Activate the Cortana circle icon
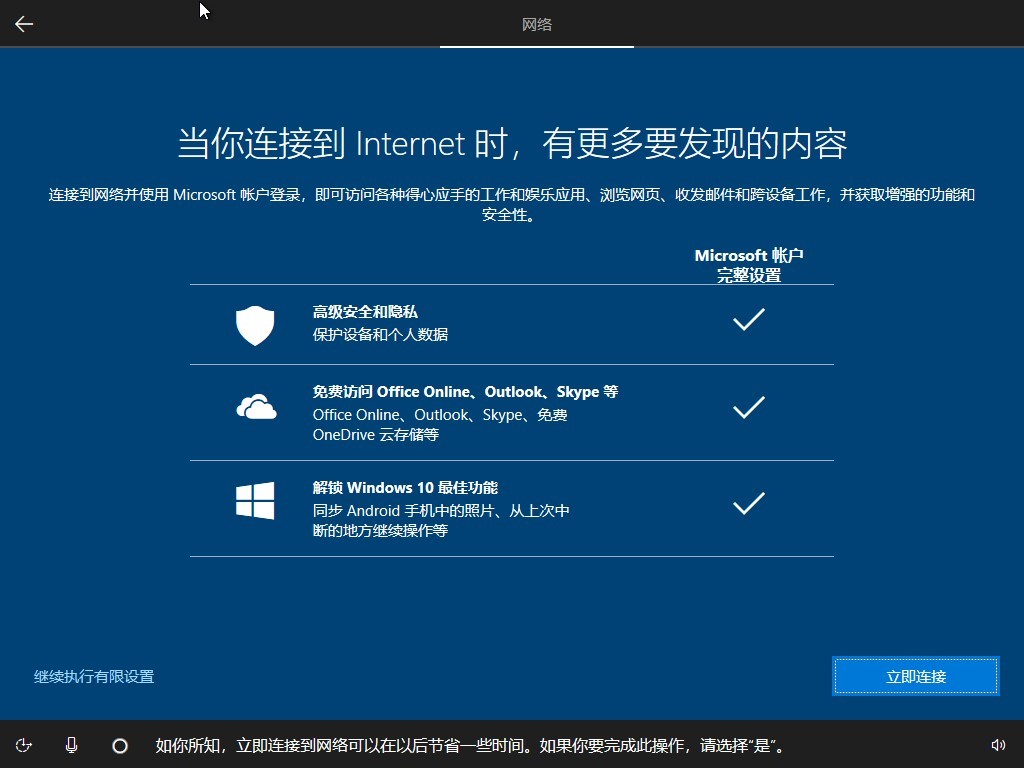1024x768 pixels. [120, 745]
